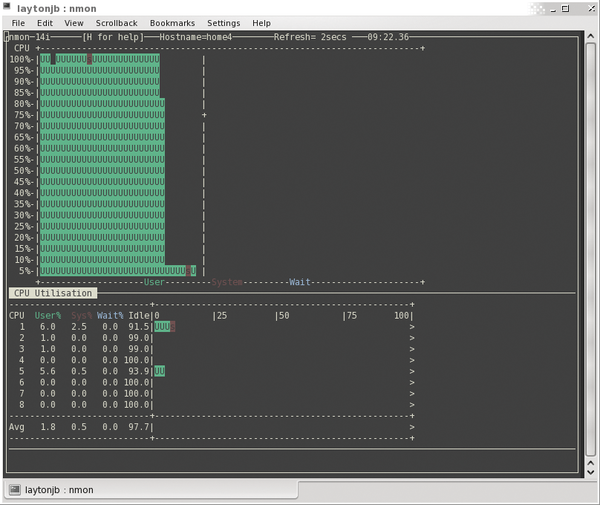Click the 100%- graph axis label
The width and height of the screenshot is (600, 505).
click(22, 59)
